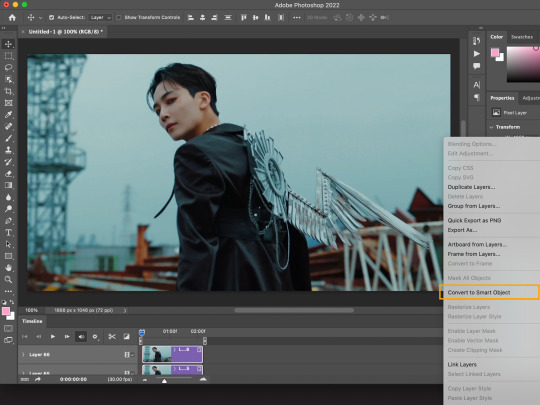This screenshot has height=405, width=540.
Task: Toggle Quick Mask mode button
Action: [8, 329]
